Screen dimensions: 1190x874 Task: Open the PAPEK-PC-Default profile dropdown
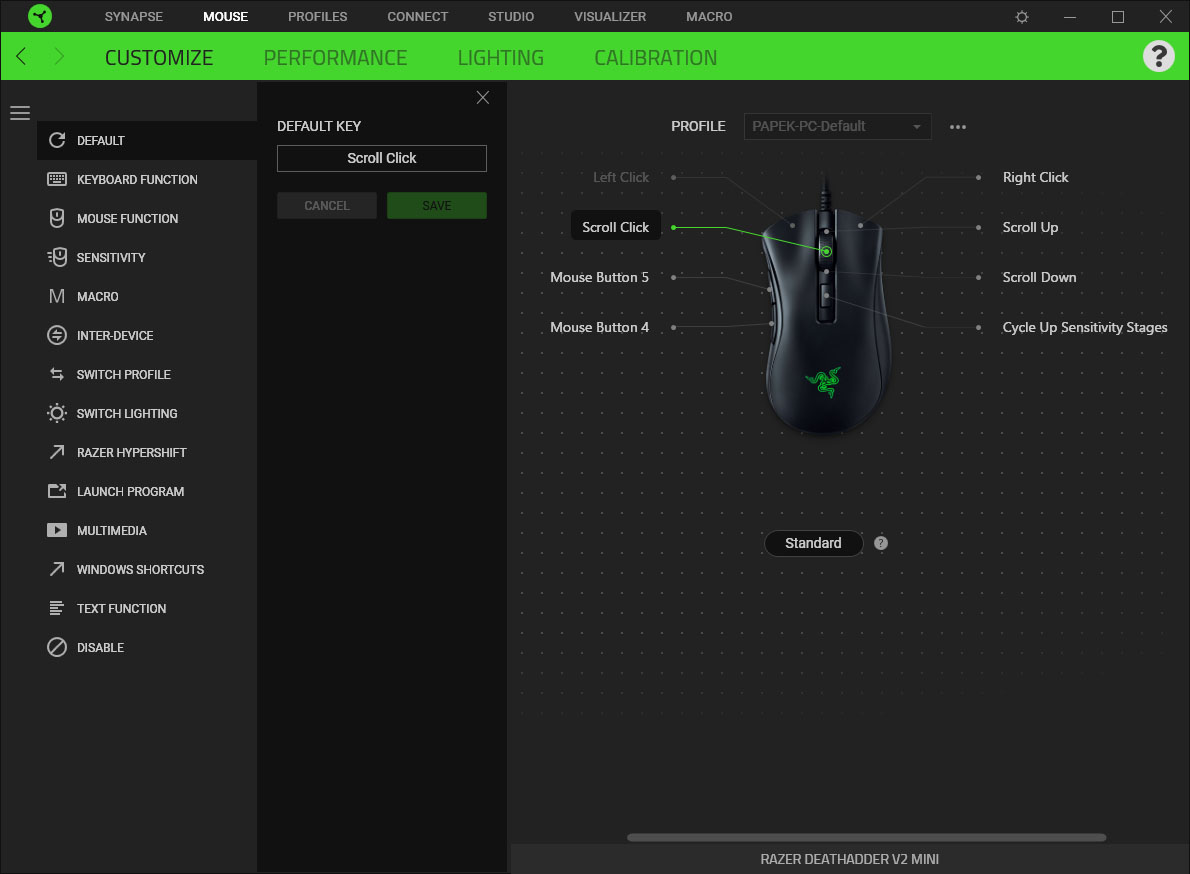pos(837,127)
